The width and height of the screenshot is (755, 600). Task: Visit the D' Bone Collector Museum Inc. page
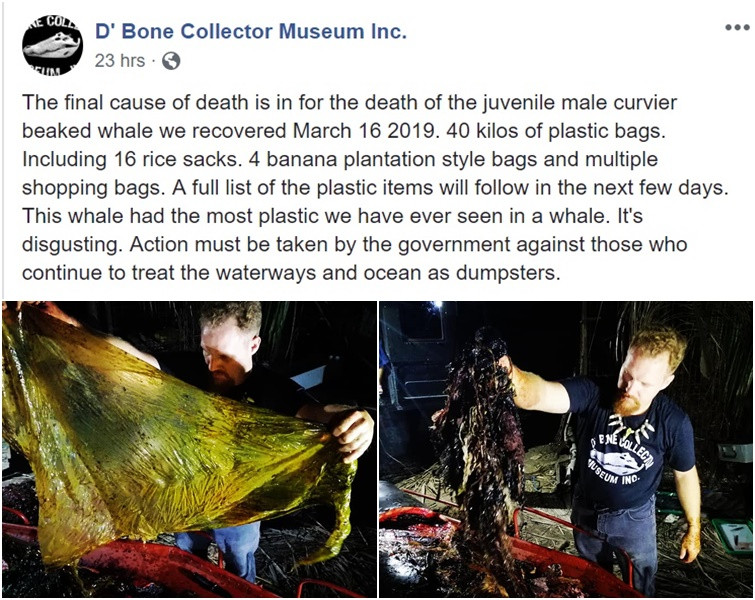251,31
